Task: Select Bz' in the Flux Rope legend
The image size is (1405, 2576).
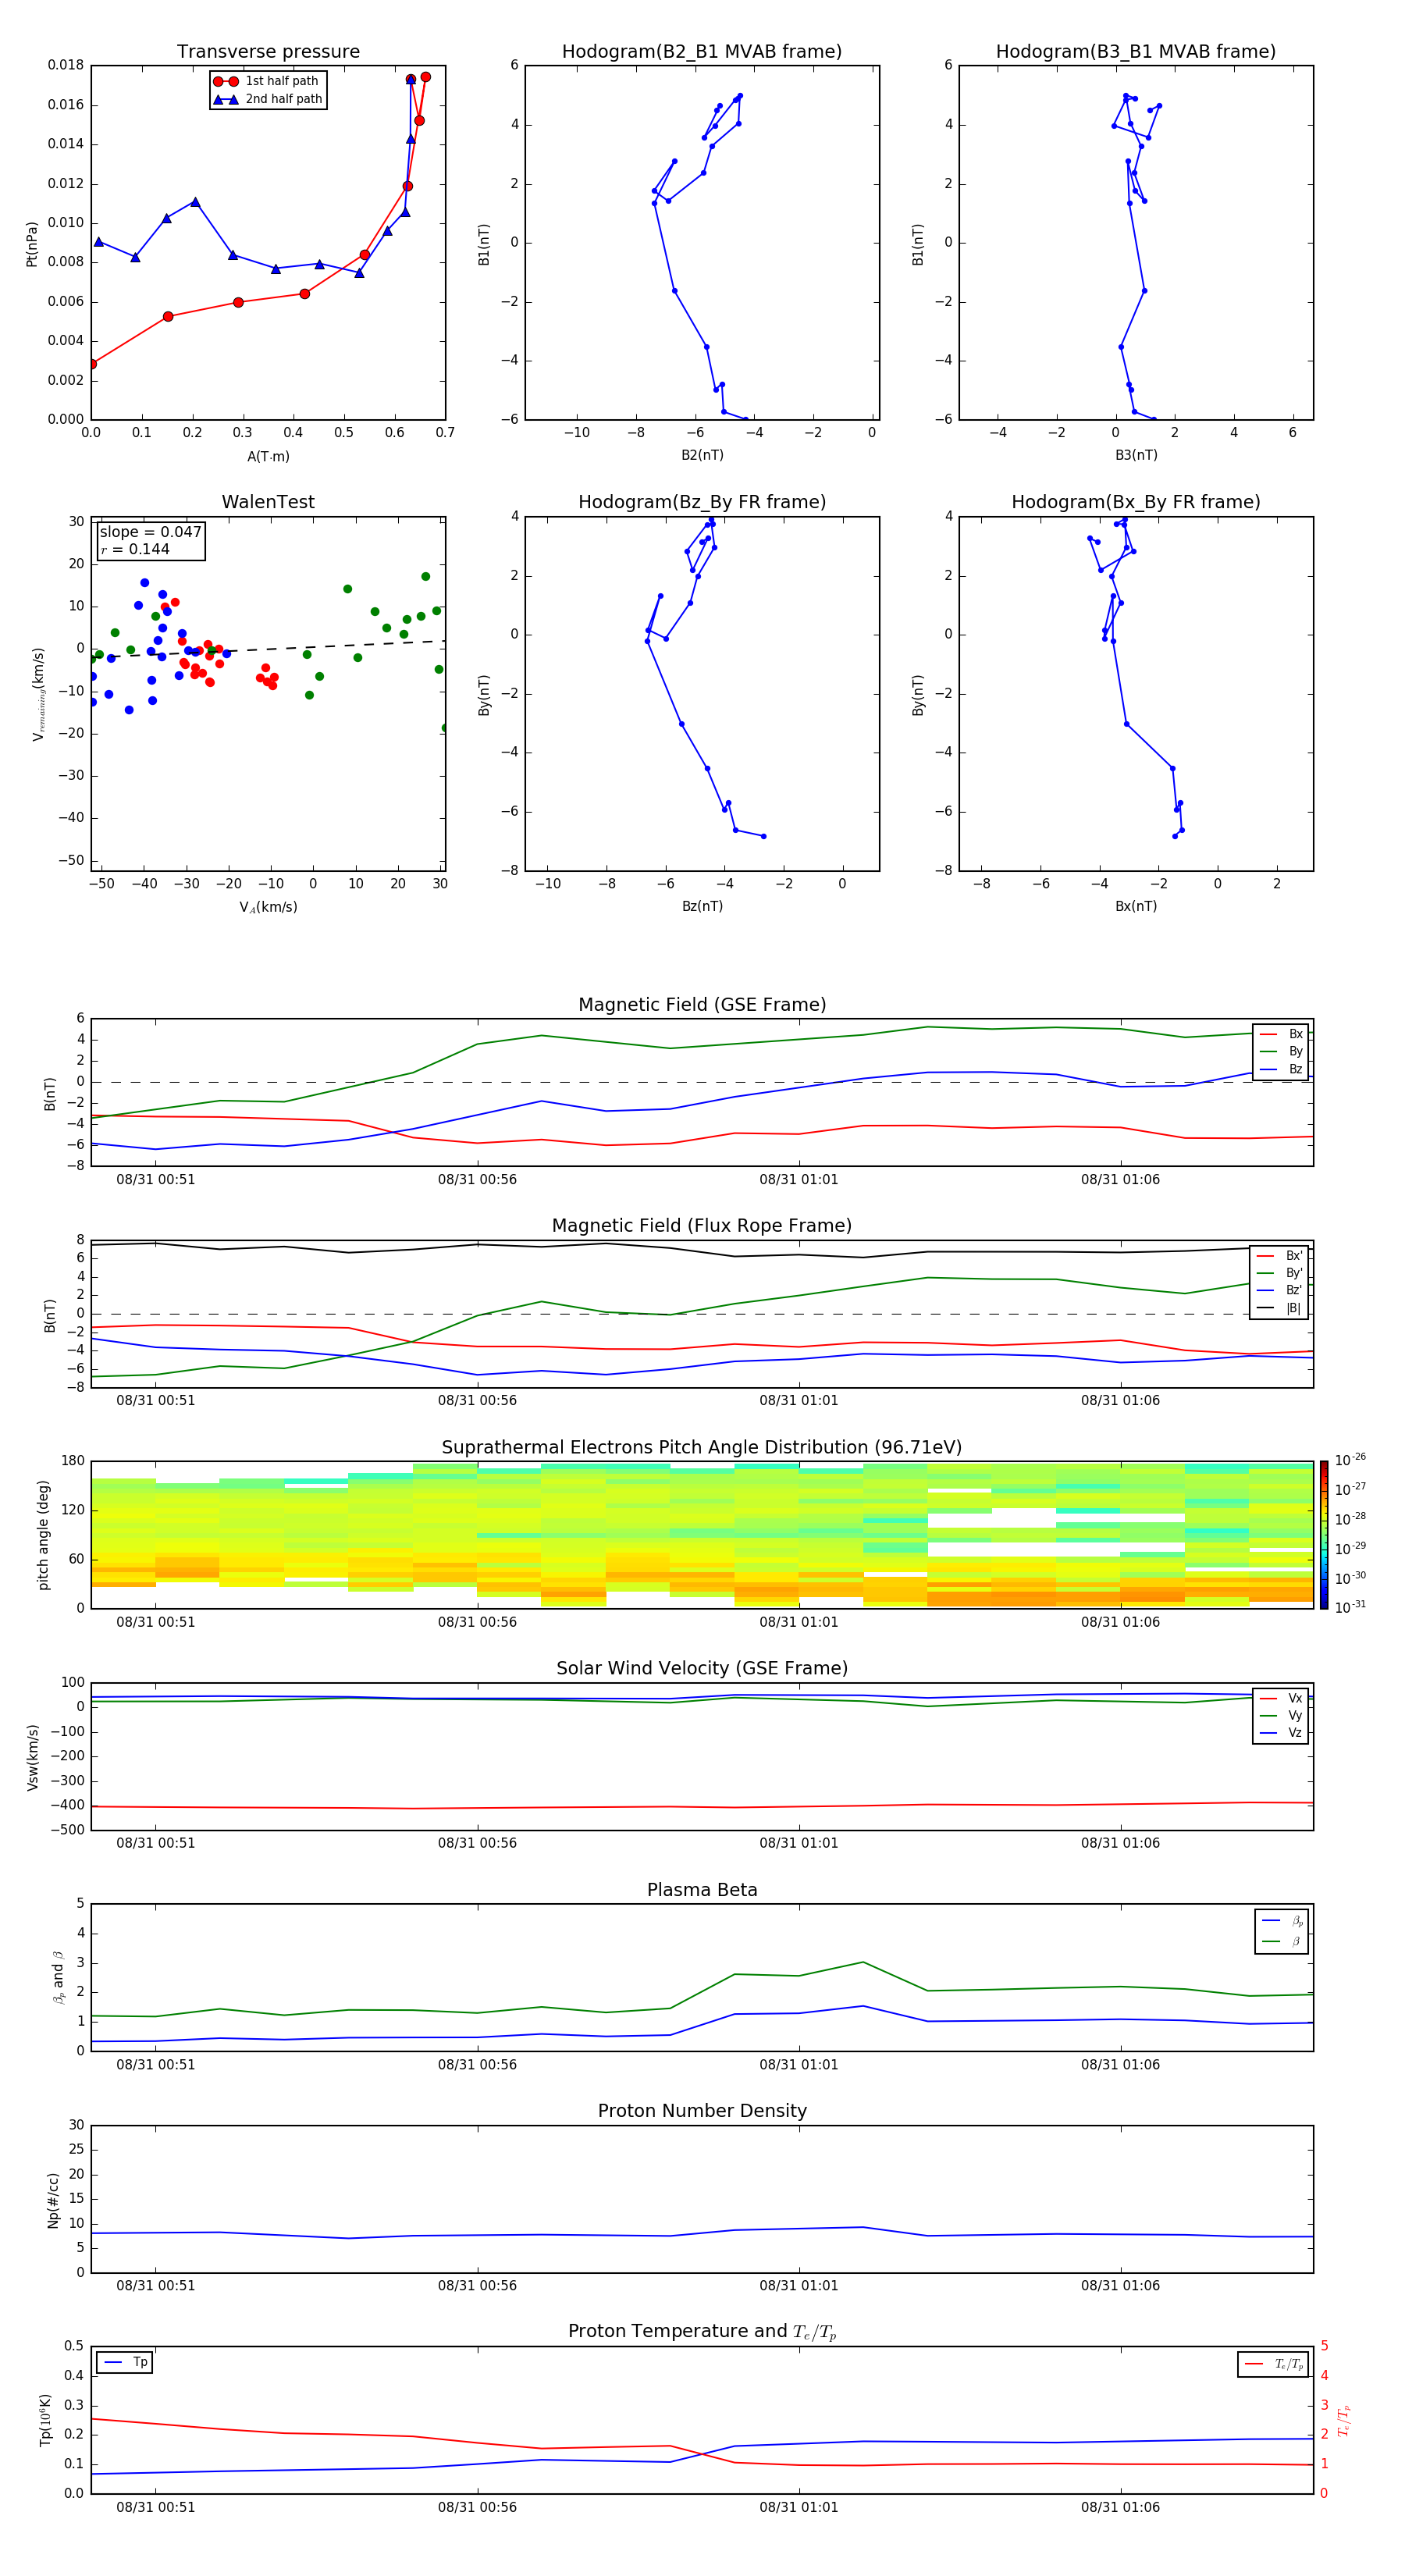Action: coord(1279,1290)
